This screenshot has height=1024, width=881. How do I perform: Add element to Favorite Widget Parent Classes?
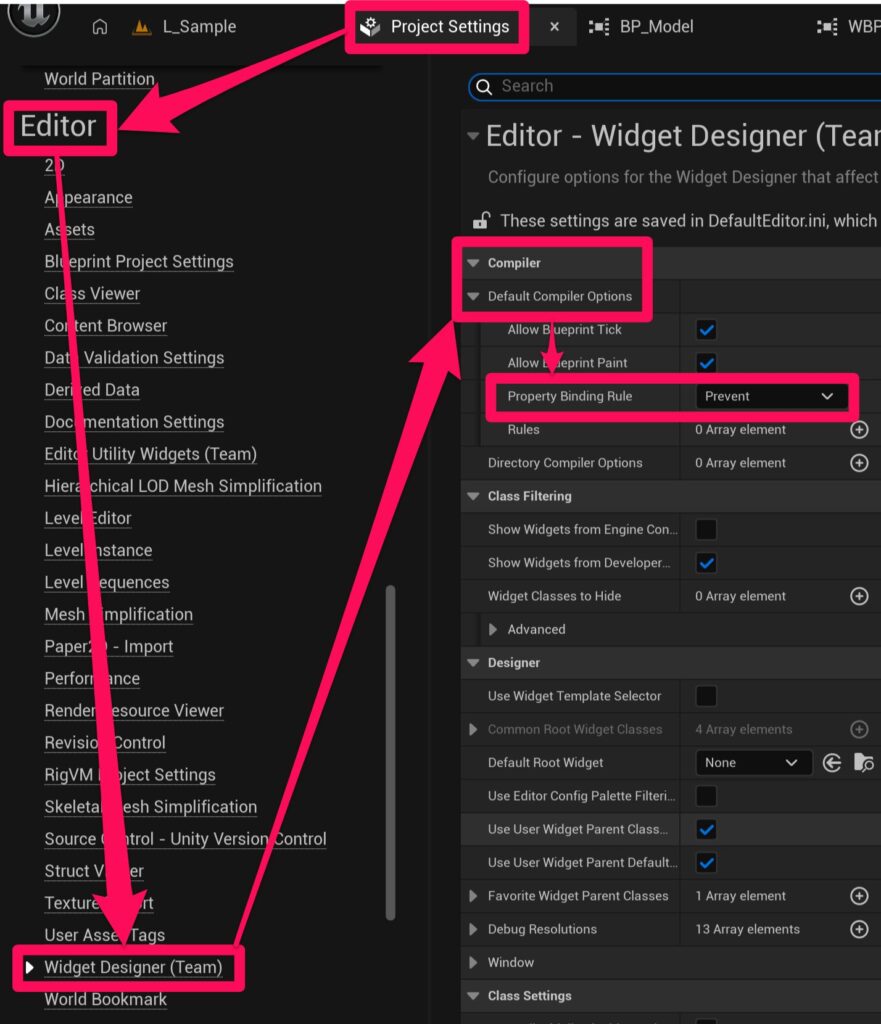coord(858,896)
